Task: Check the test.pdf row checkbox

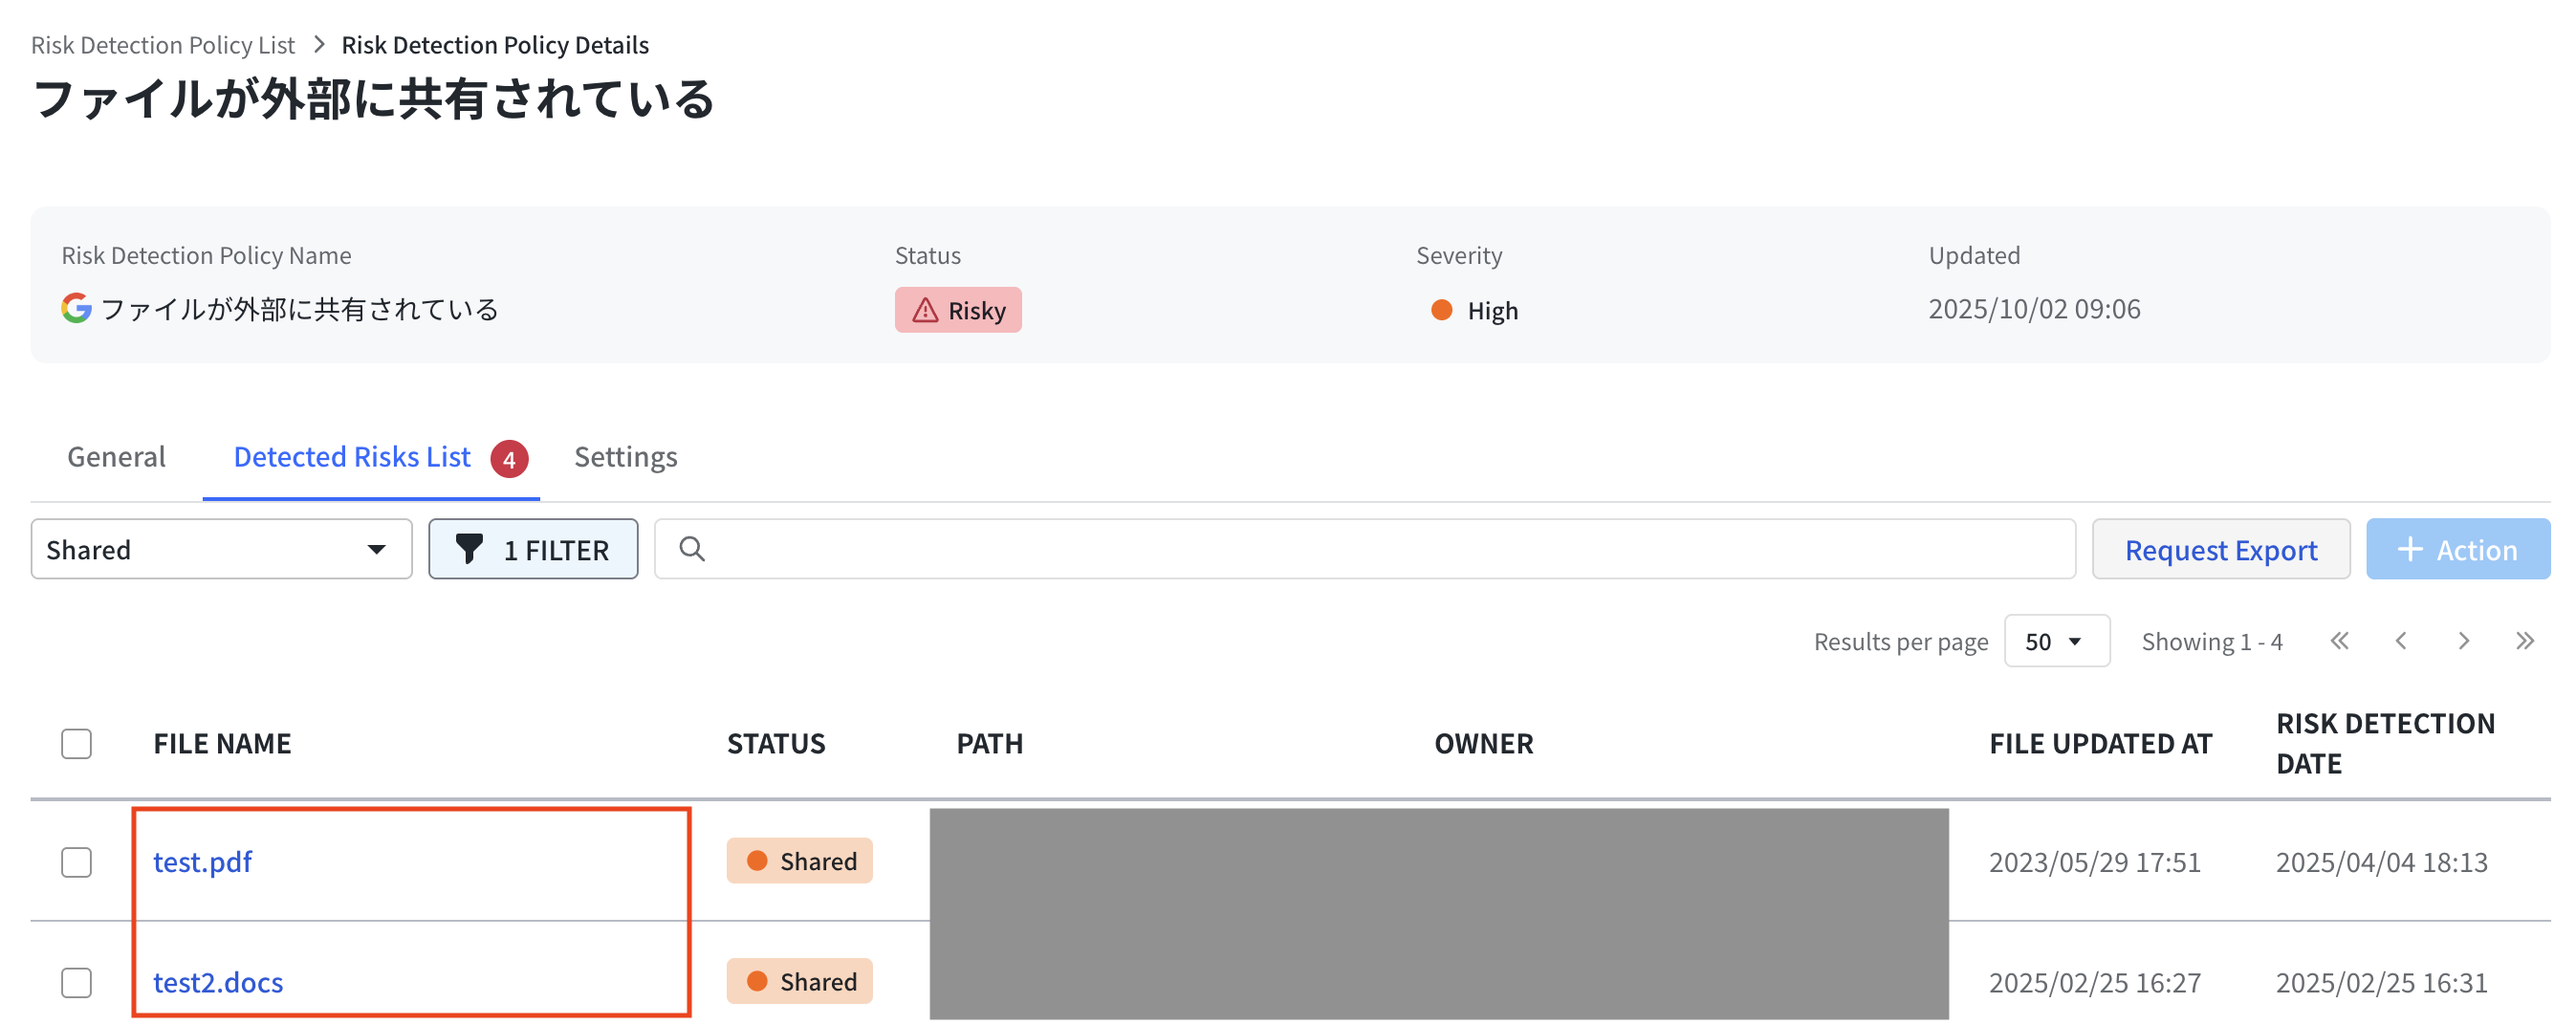Action: coord(76,862)
